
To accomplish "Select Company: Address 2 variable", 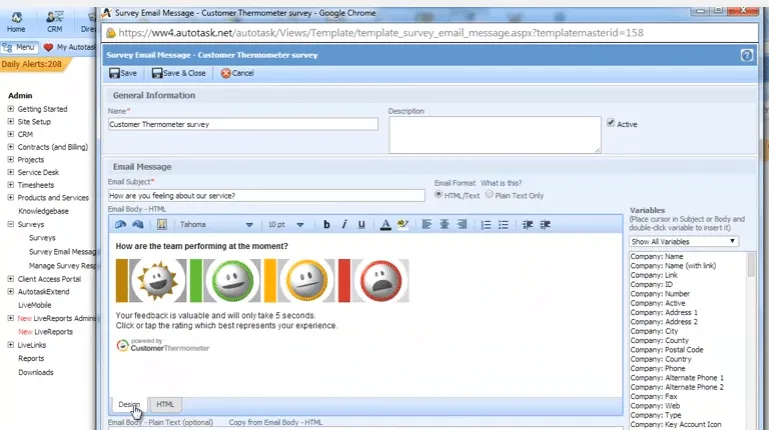I will tap(664, 322).
